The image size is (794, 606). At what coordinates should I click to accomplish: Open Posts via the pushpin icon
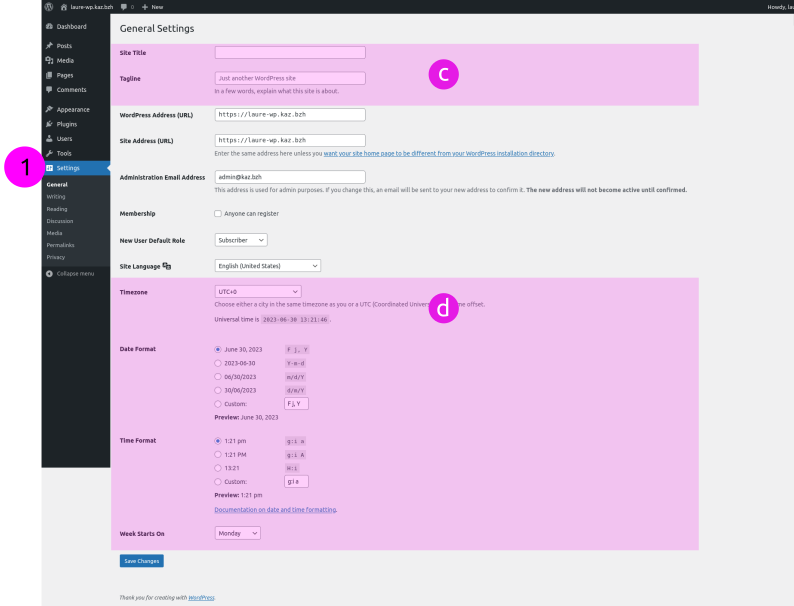pos(49,46)
